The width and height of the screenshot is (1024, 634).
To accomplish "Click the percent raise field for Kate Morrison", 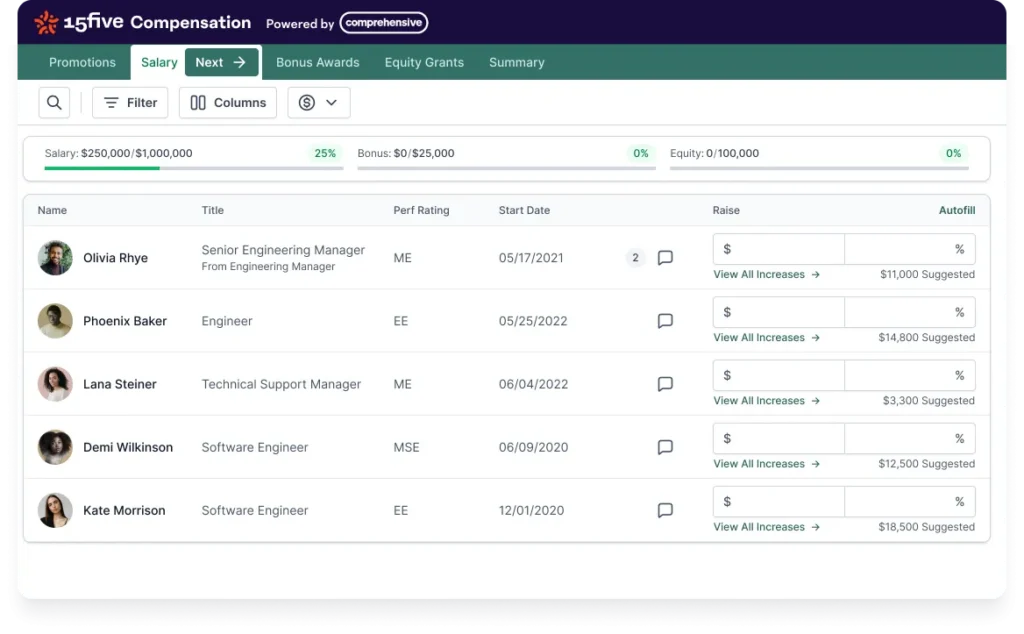I will [909, 501].
